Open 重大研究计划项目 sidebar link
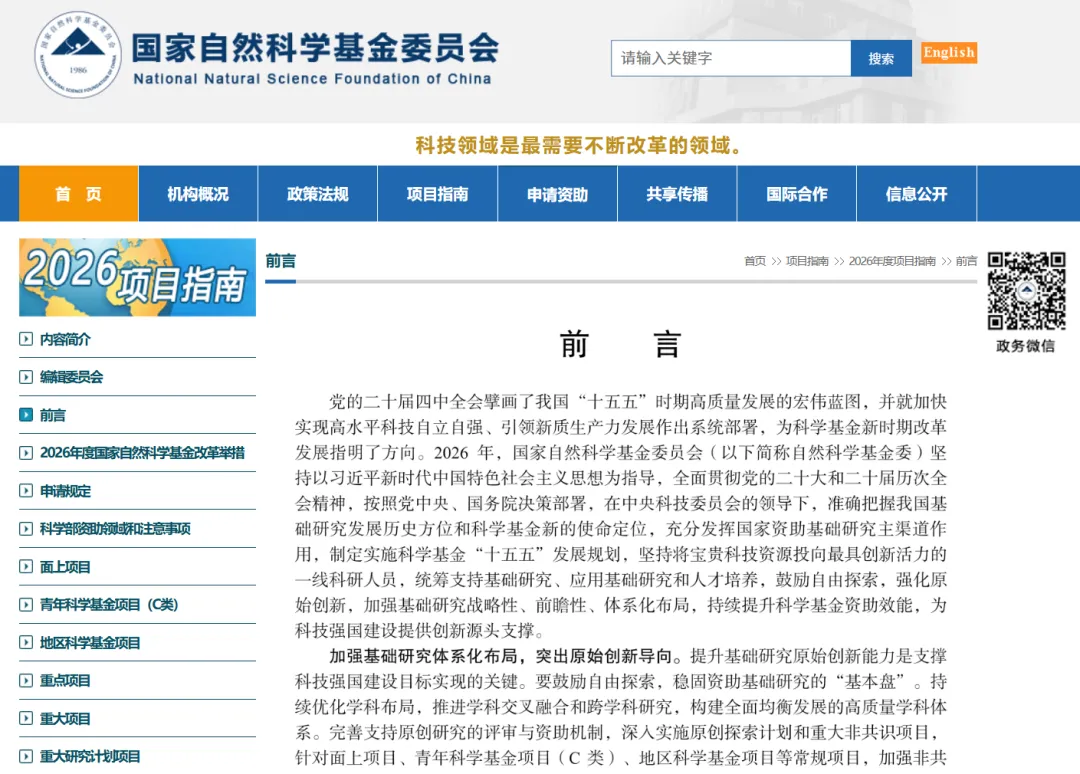The height and width of the screenshot is (774, 1080). point(90,756)
